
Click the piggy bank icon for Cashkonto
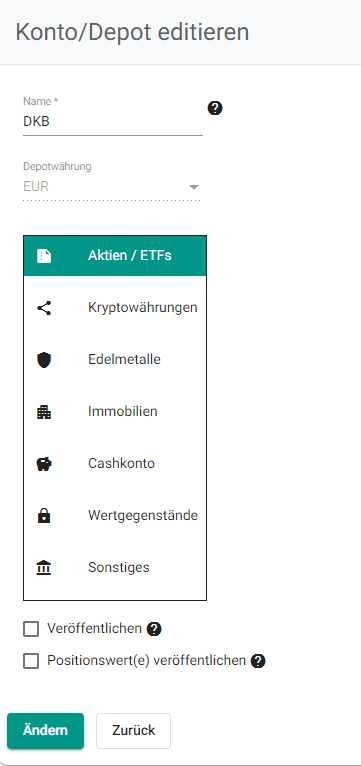click(44, 464)
